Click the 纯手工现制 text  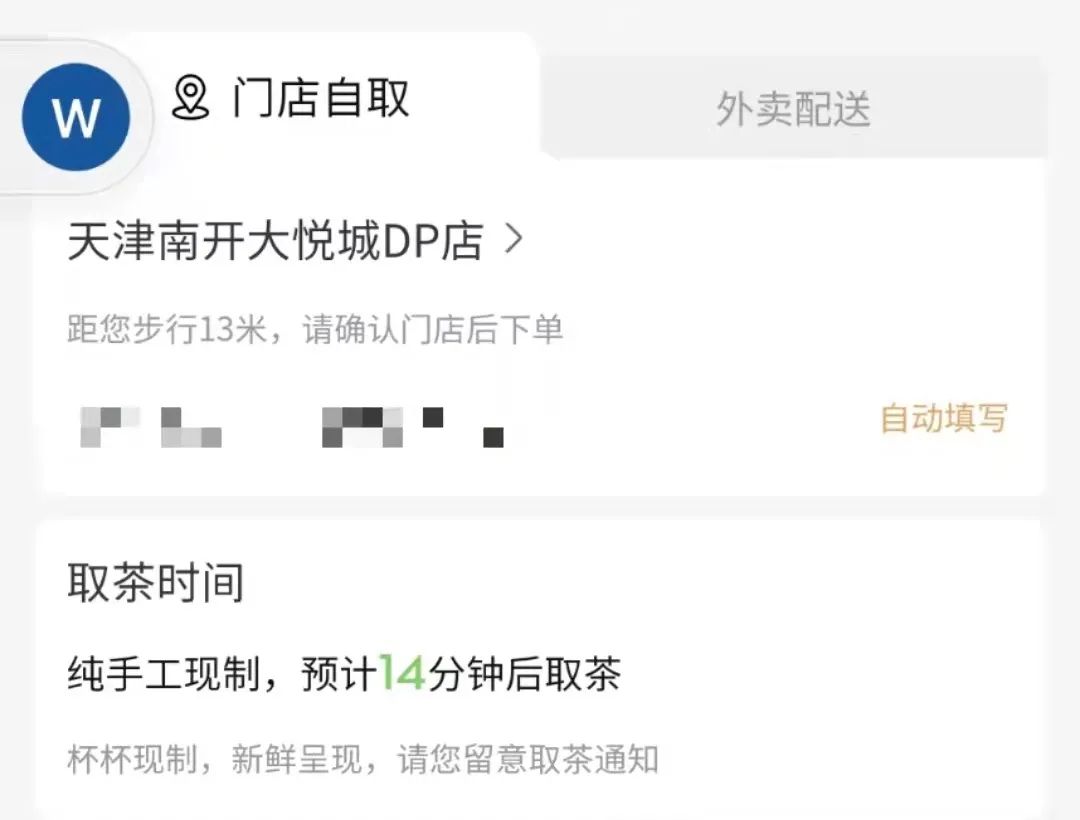pos(164,673)
